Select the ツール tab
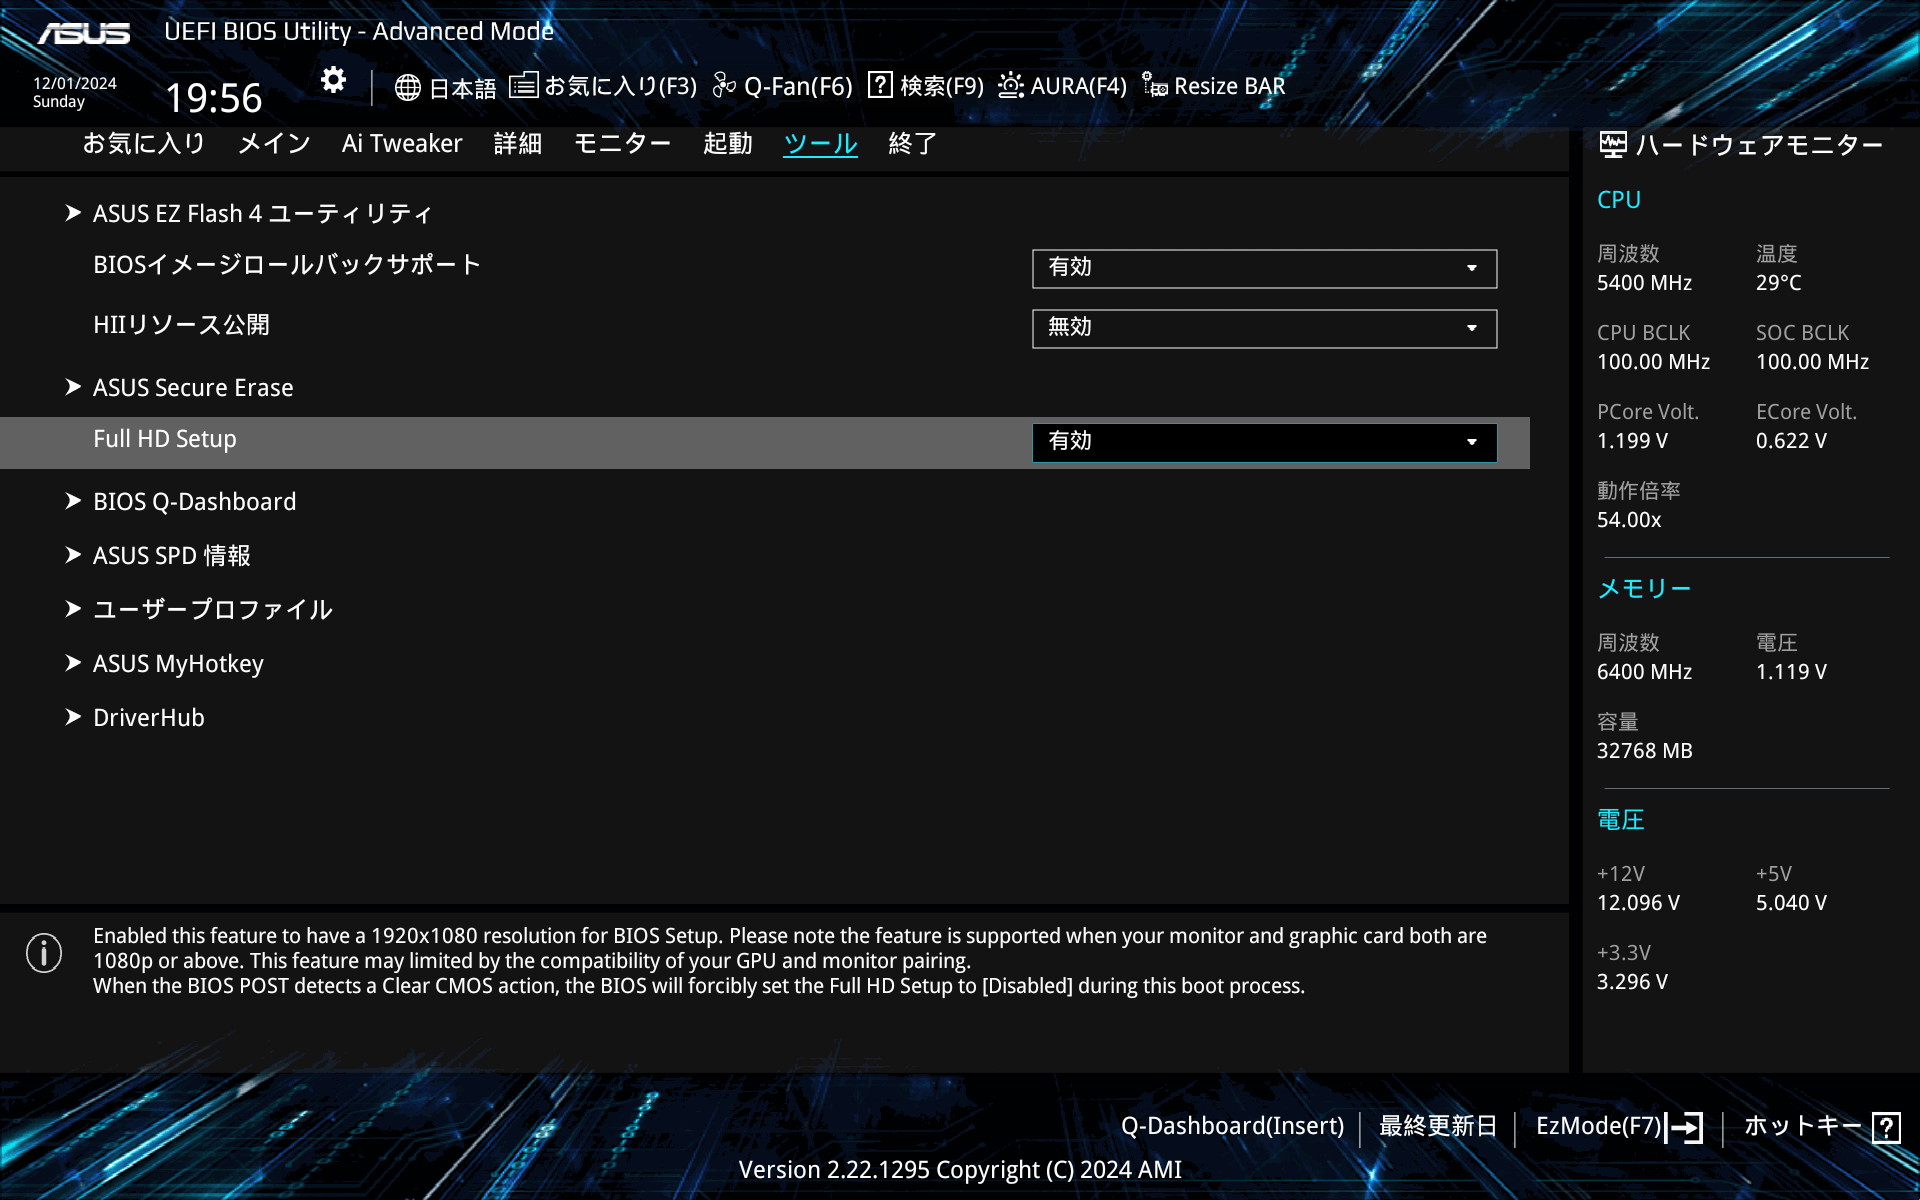The height and width of the screenshot is (1200, 1920). click(820, 144)
